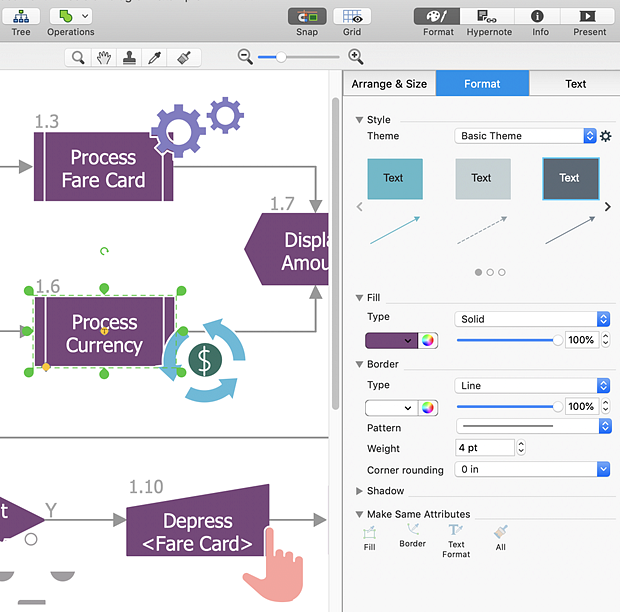Open fill color wheel picker
The width and height of the screenshot is (620, 612).
click(427, 340)
